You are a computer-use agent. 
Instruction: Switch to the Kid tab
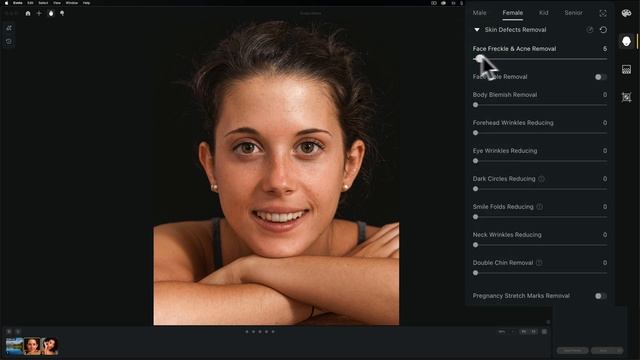[x=544, y=13]
